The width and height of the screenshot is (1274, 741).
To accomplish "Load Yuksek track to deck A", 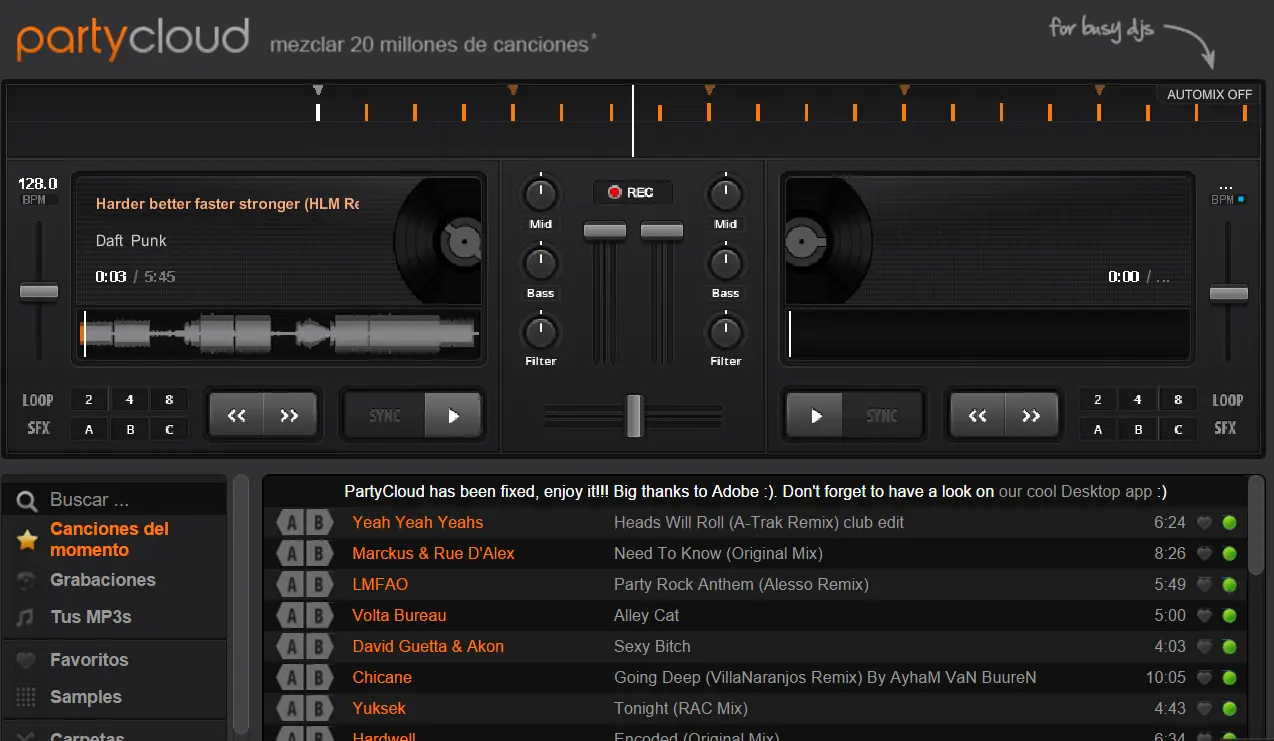I will point(290,708).
